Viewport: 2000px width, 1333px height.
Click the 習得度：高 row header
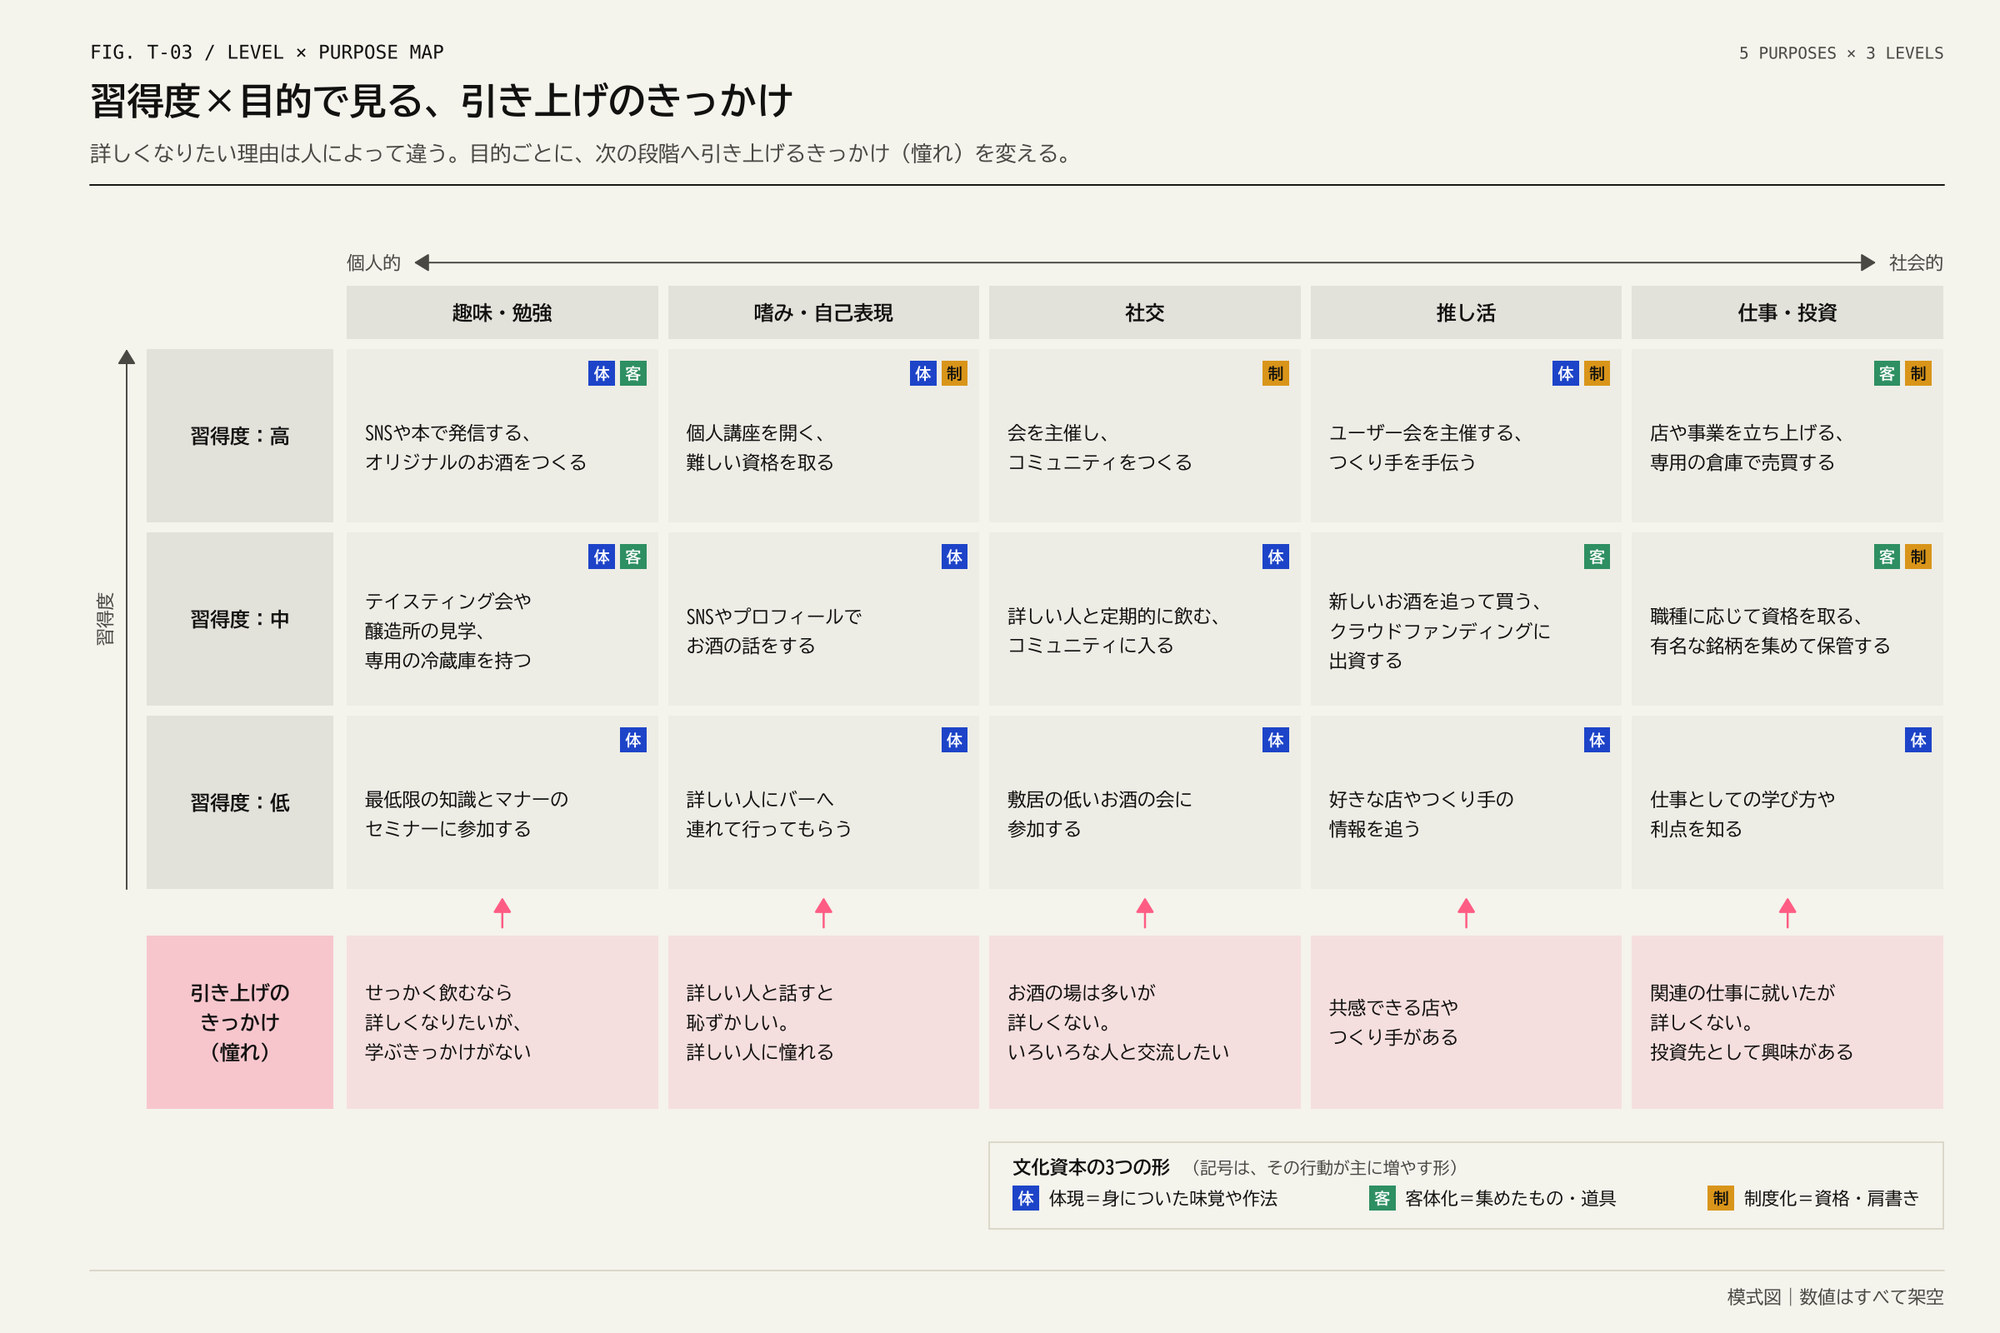tap(240, 436)
